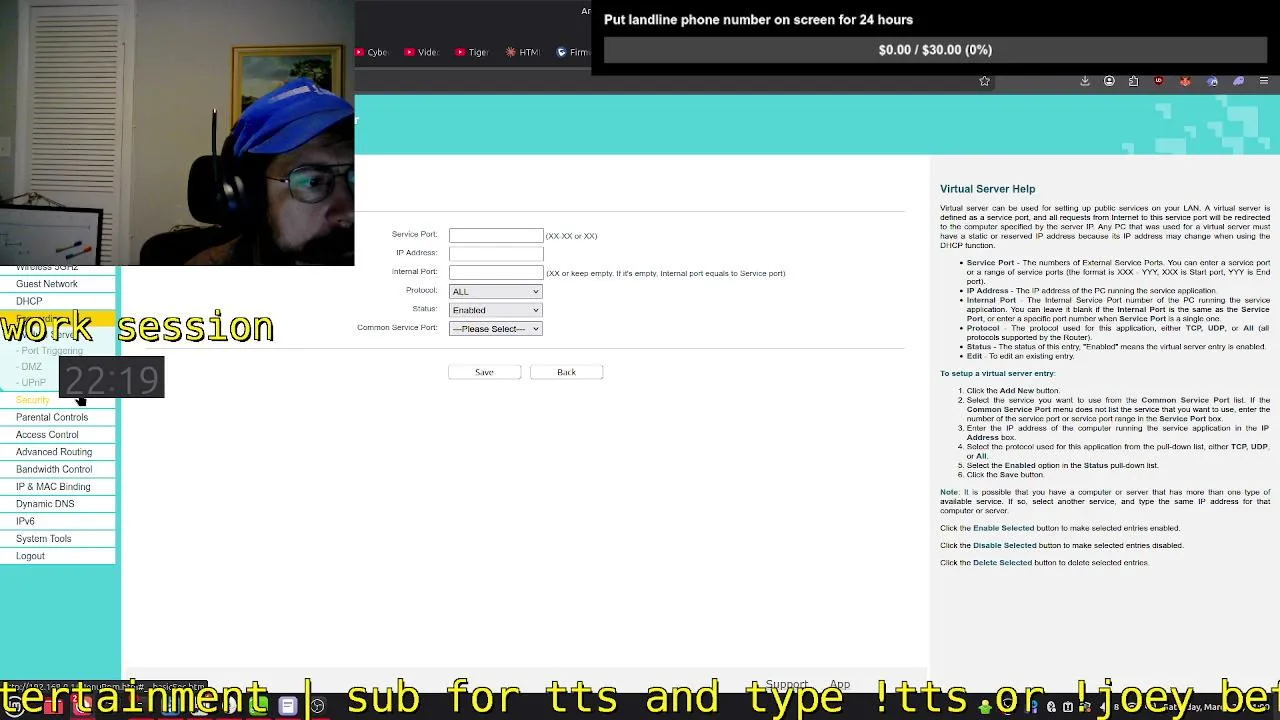Open the Common Service Port dropdown

[495, 329]
